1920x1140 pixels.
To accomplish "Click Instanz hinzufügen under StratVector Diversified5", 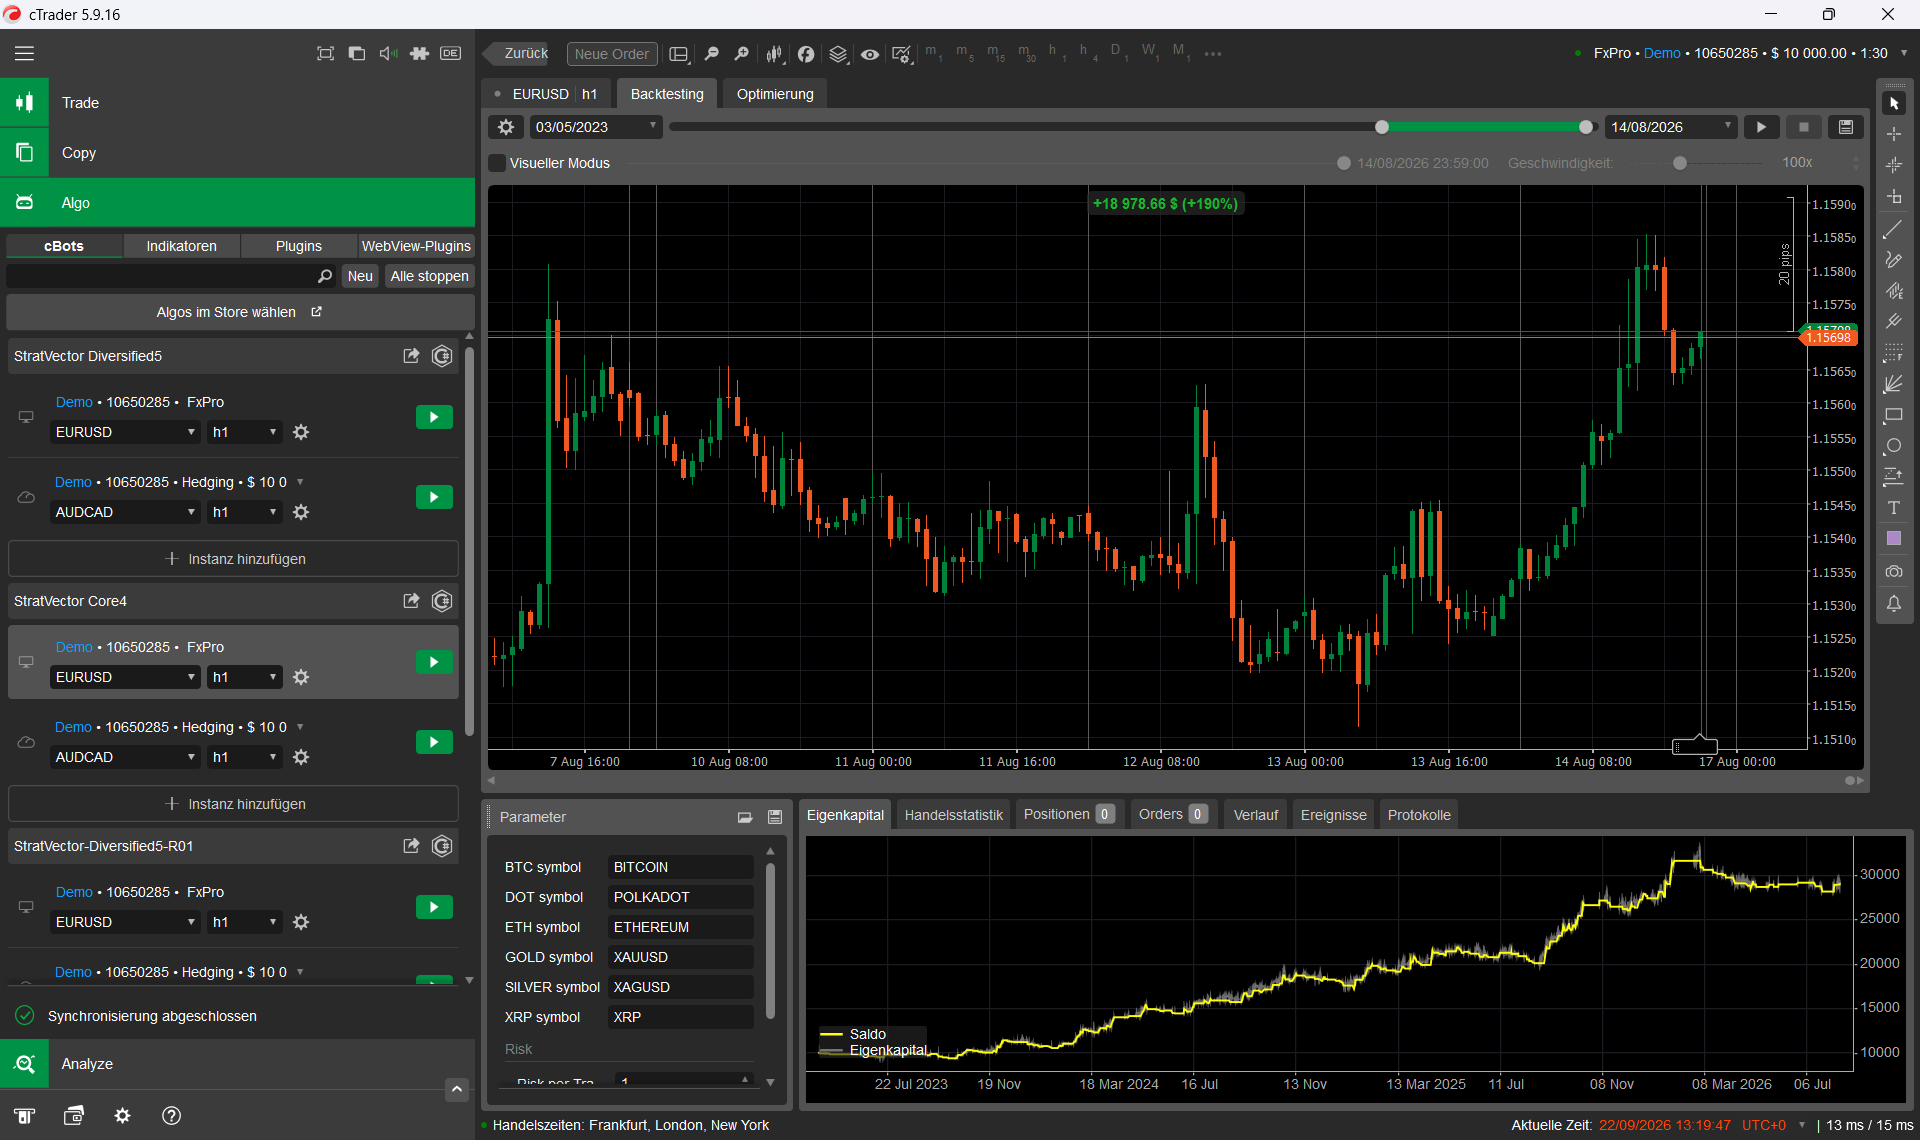I will (234, 559).
